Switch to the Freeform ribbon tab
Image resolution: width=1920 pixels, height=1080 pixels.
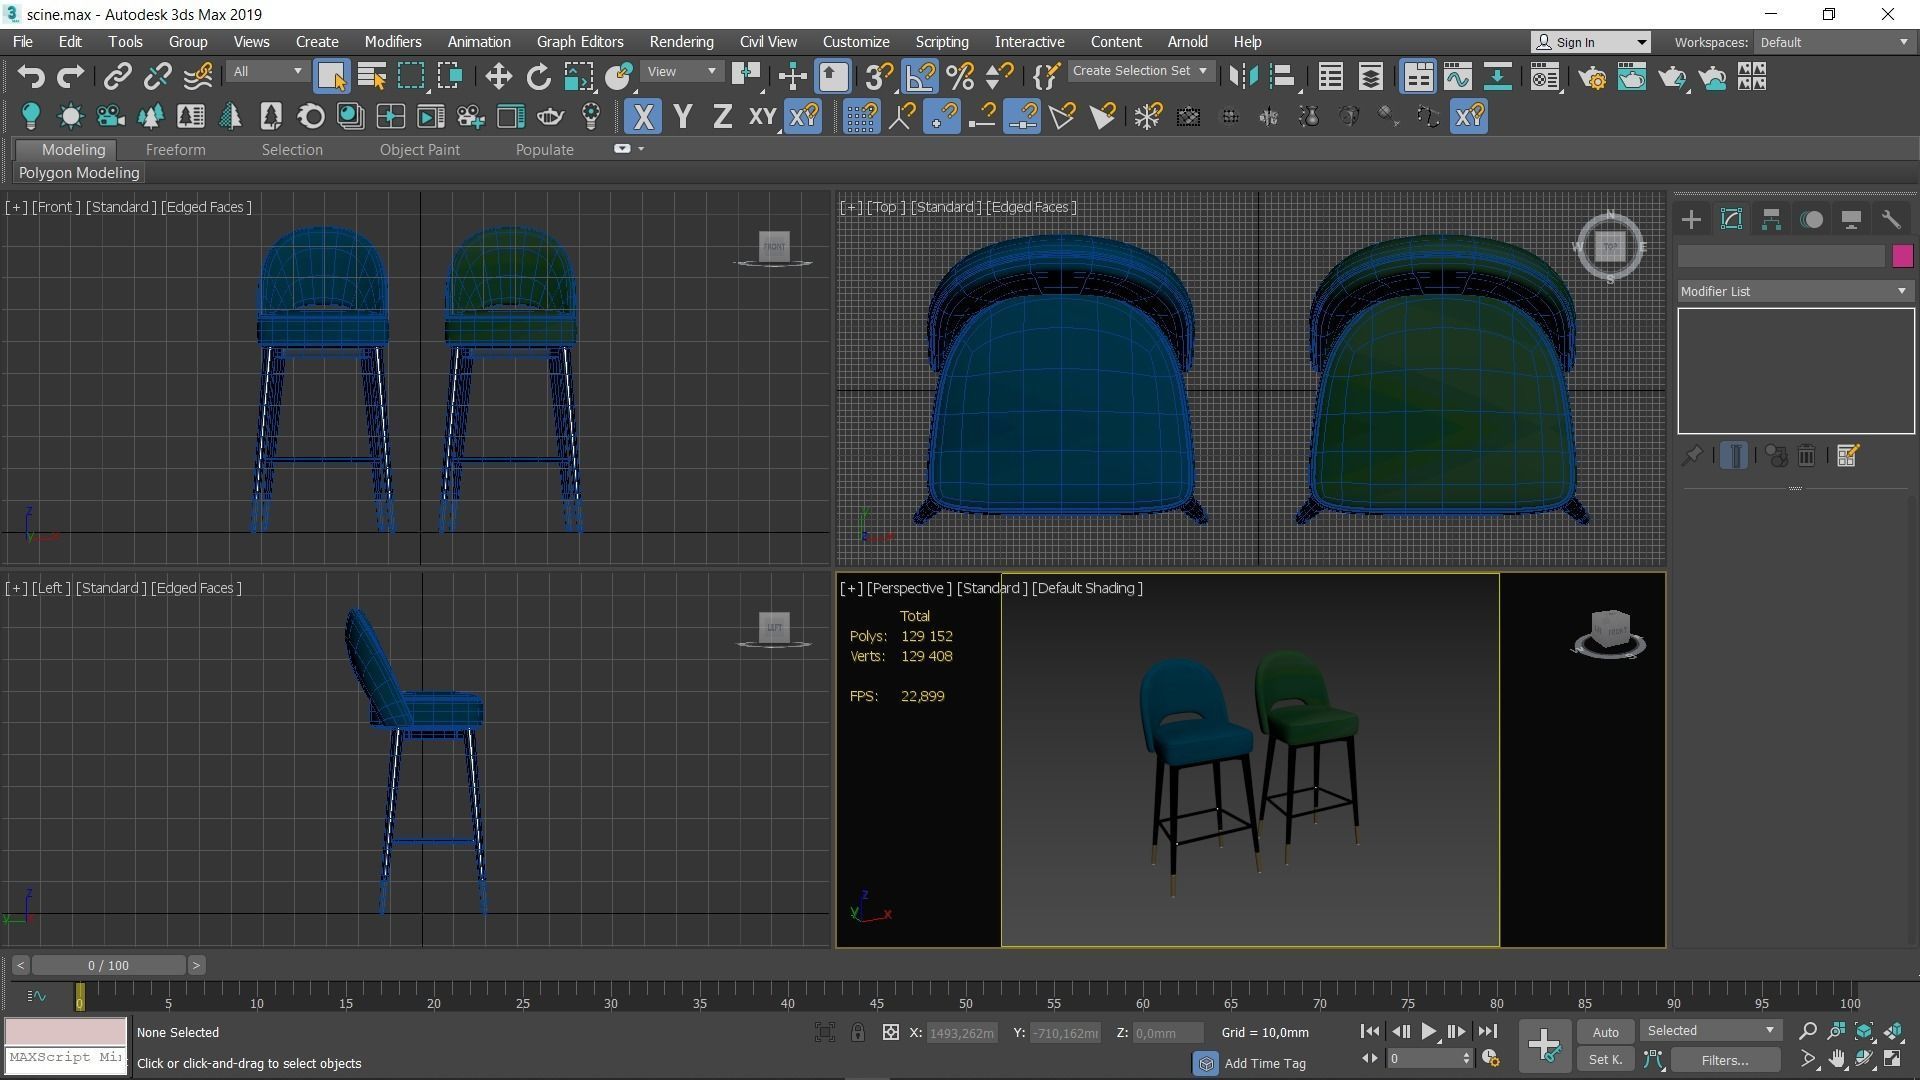[175, 150]
